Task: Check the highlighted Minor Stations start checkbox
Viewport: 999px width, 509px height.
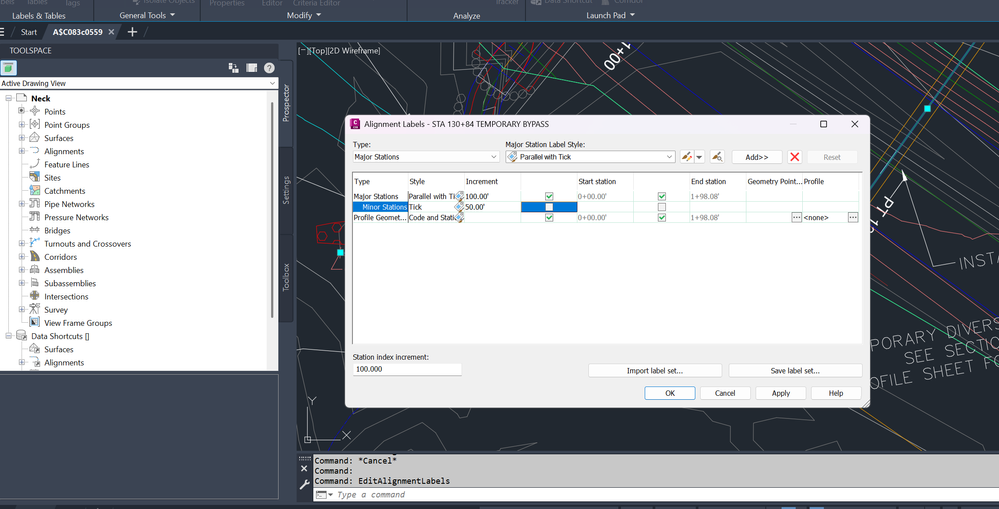Action: tap(549, 207)
